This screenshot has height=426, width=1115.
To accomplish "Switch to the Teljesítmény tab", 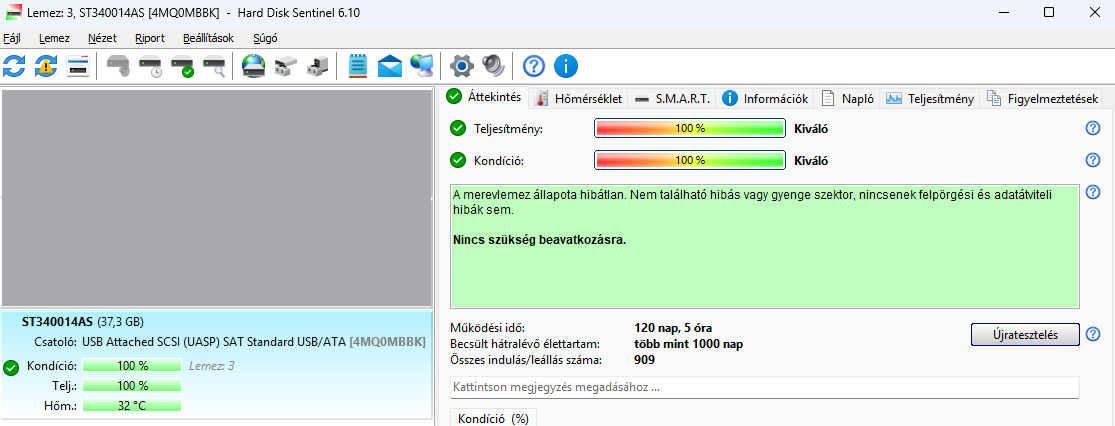I will [x=930, y=99].
